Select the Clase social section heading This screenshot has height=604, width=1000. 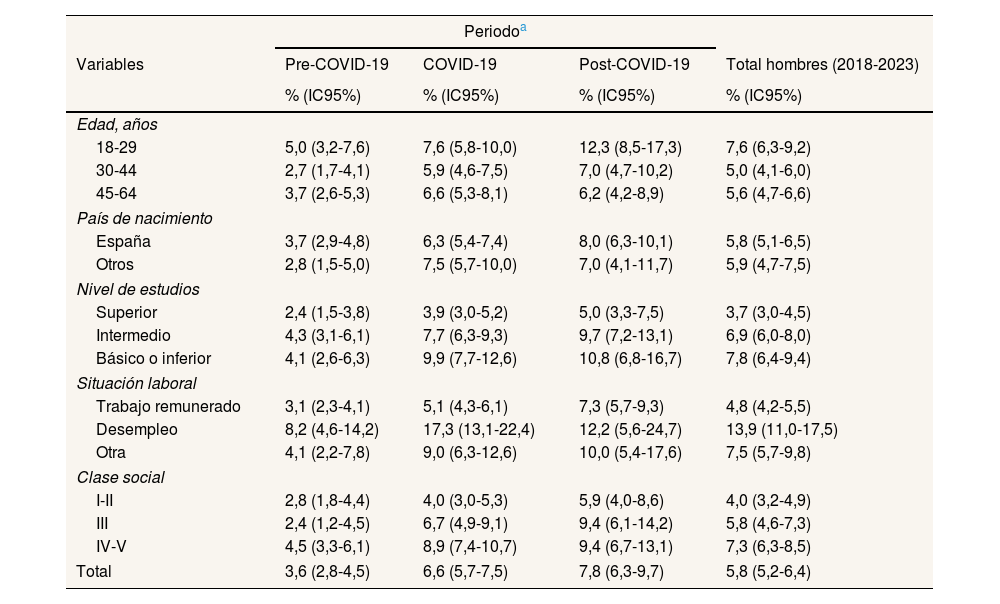coord(120,477)
